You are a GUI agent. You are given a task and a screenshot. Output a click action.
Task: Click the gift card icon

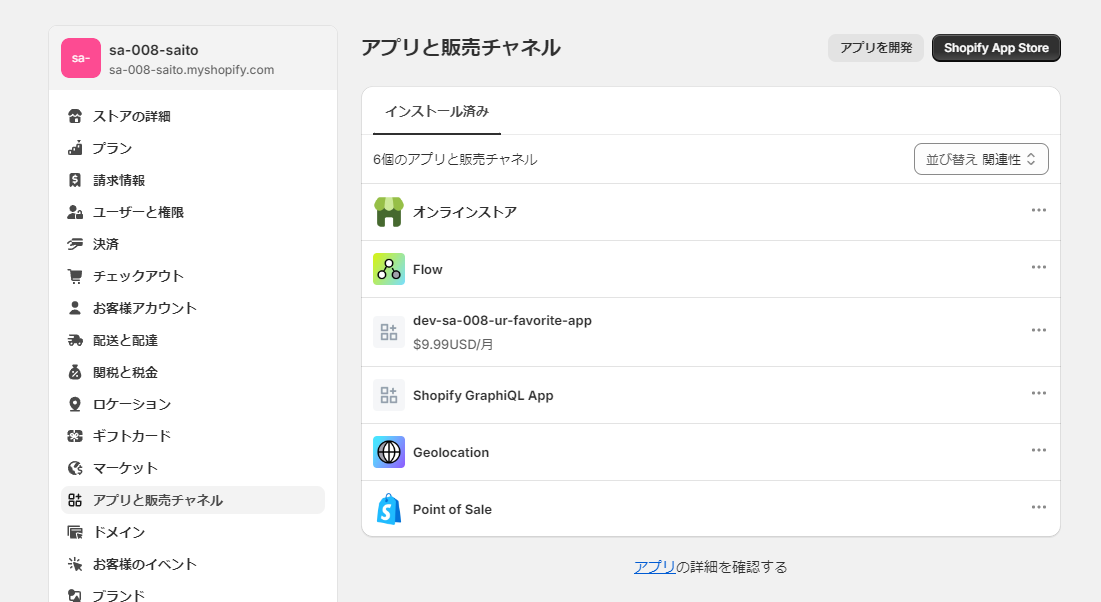75,436
